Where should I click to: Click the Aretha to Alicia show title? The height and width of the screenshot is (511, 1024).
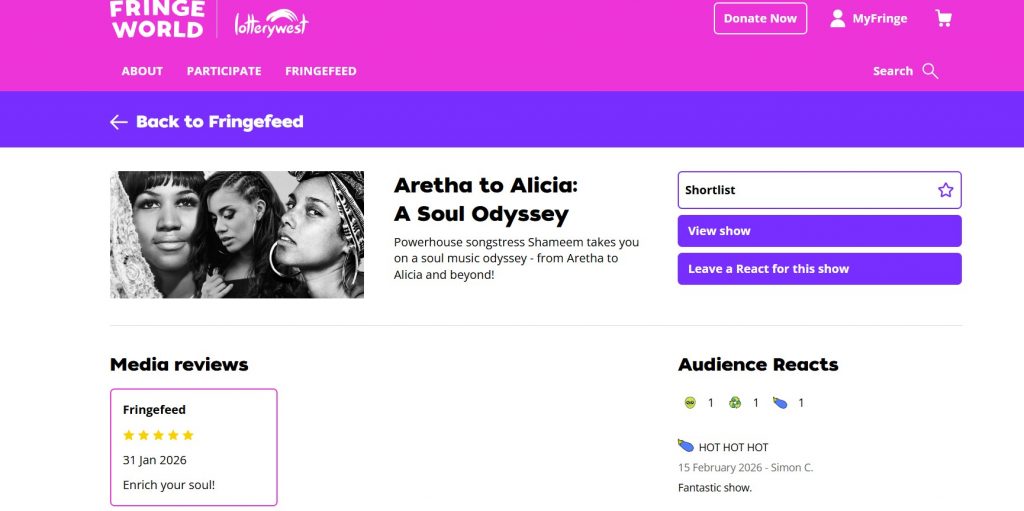[486, 199]
